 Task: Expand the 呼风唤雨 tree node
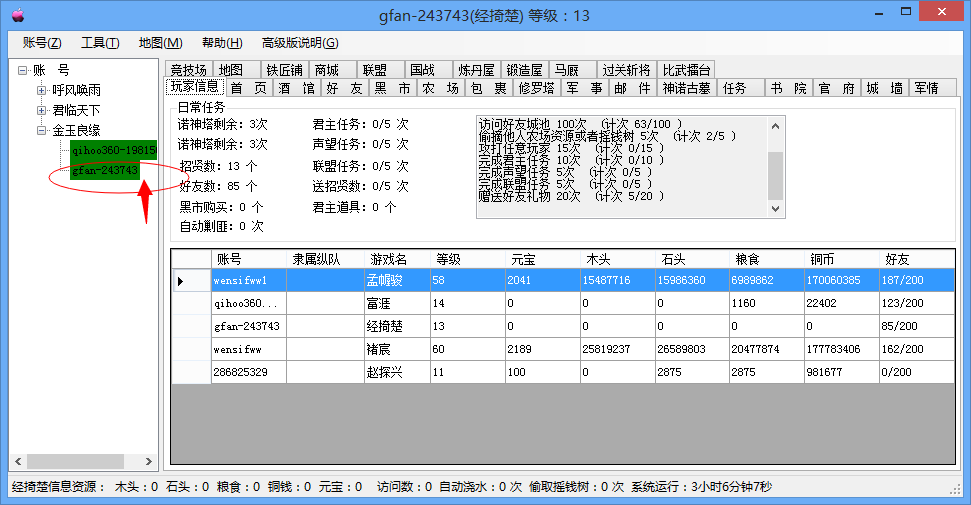point(42,90)
